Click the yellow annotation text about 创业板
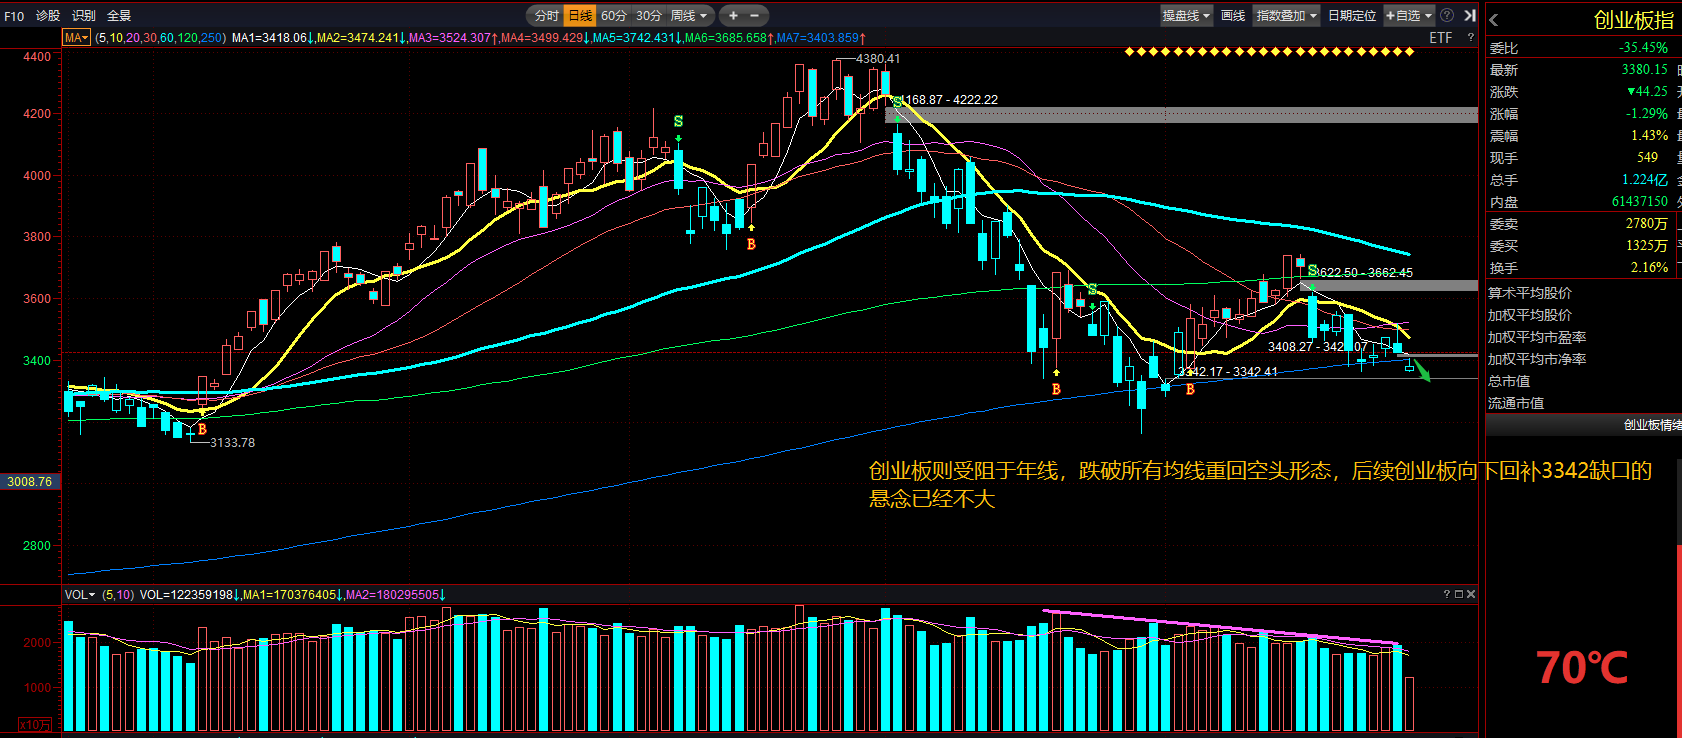Screen dimensions: 1682x738 point(1260,485)
